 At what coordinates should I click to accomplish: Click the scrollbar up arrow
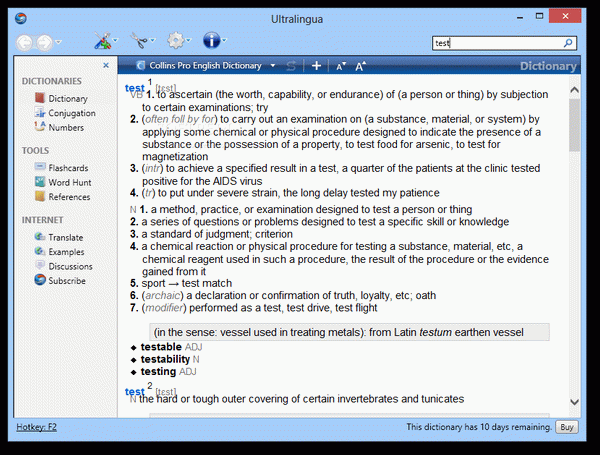(574, 90)
